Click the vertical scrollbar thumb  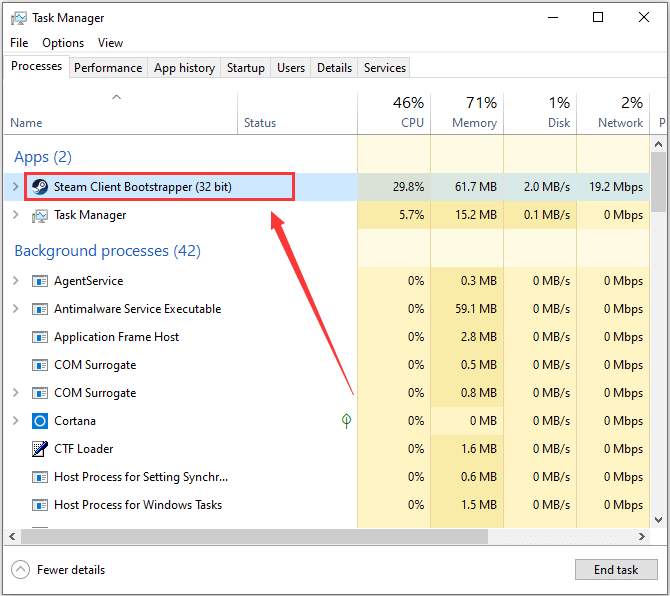click(x=658, y=182)
